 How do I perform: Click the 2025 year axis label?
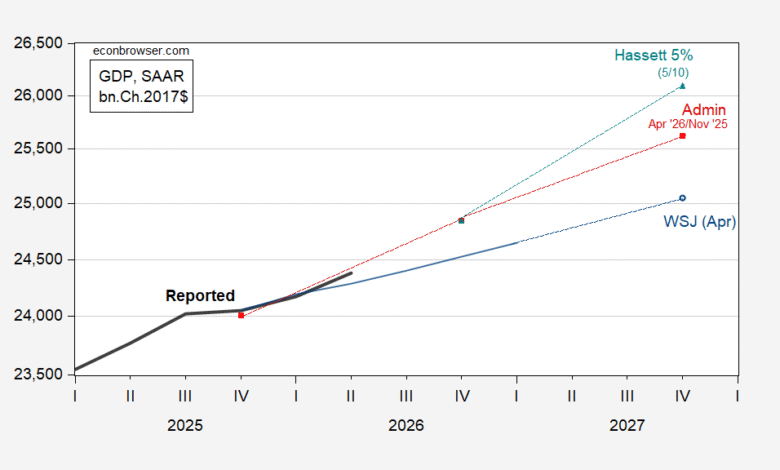[x=185, y=425]
